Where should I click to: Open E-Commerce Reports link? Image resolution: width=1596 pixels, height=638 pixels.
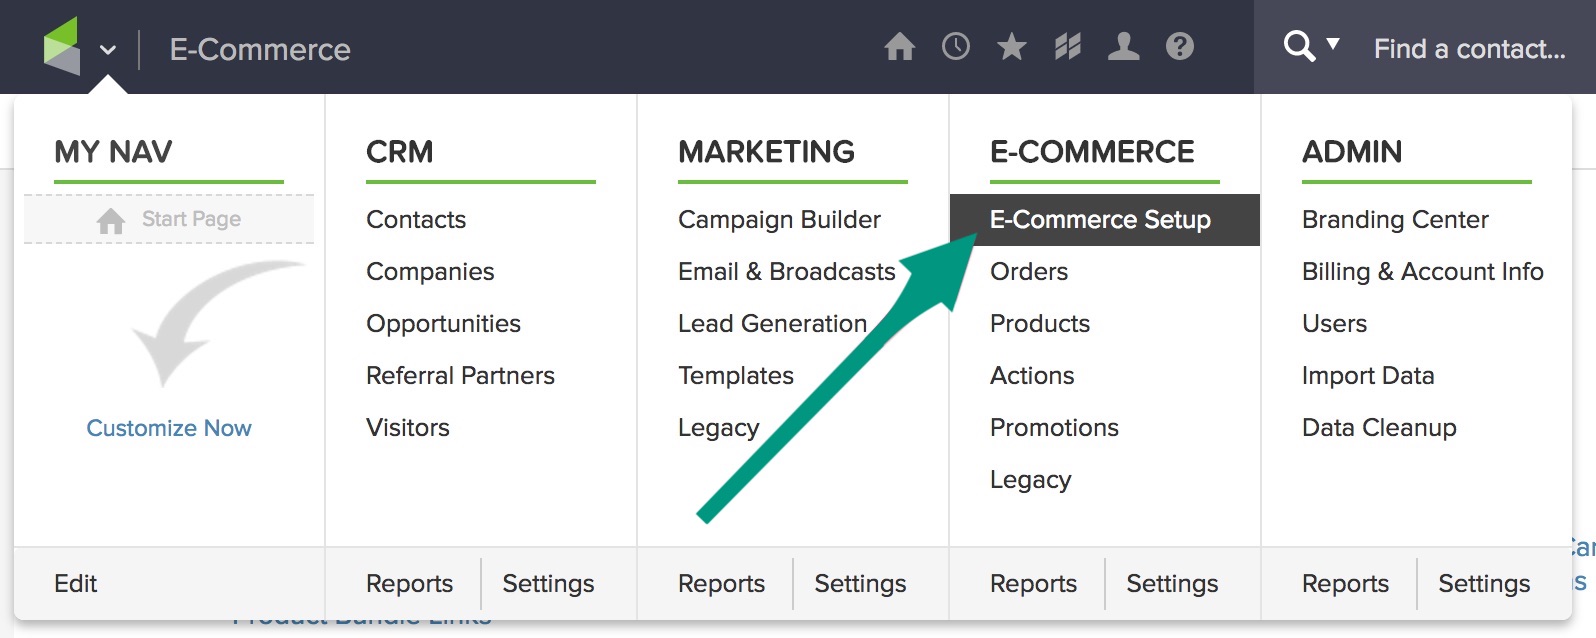coord(1033,583)
